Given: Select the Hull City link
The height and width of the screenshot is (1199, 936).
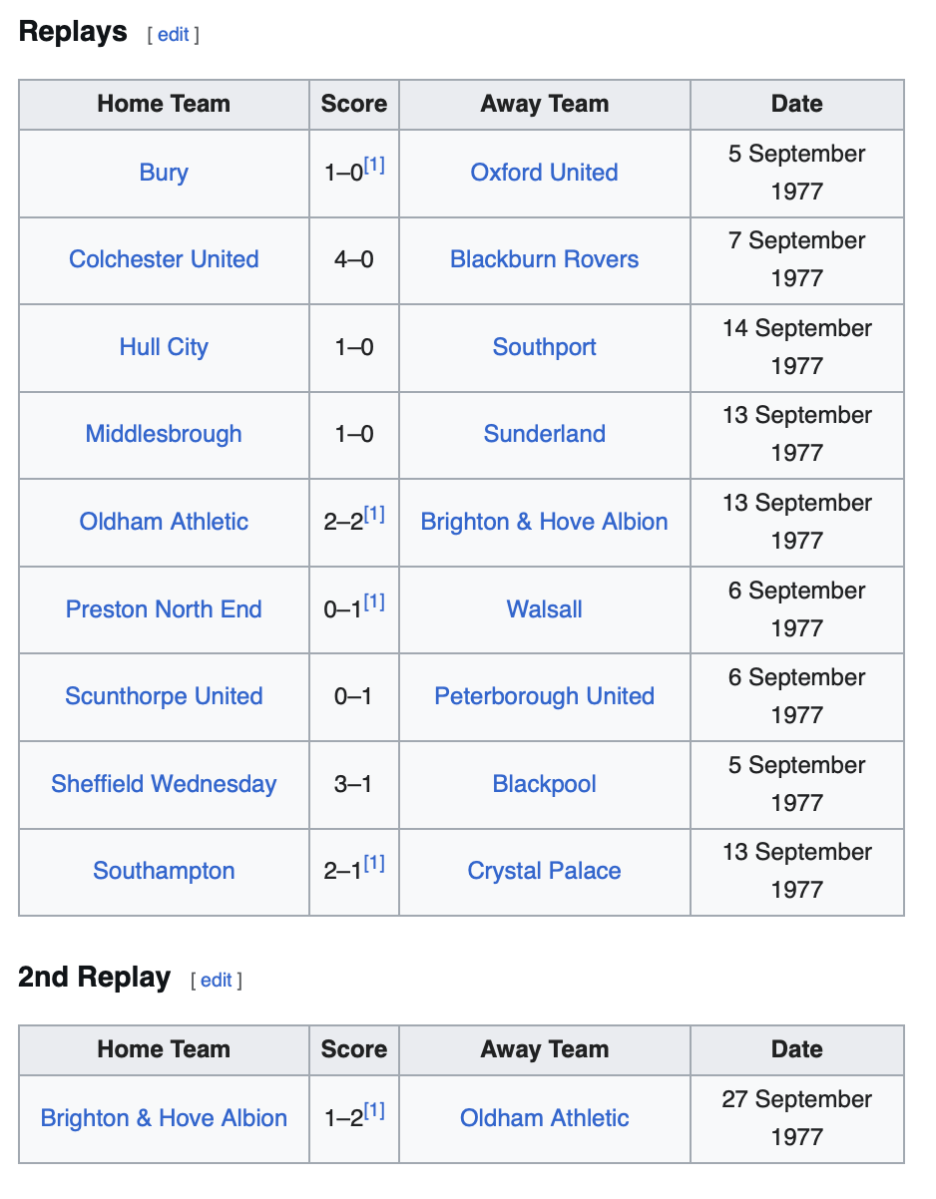Looking at the screenshot, I should pyautogui.click(x=163, y=348).
